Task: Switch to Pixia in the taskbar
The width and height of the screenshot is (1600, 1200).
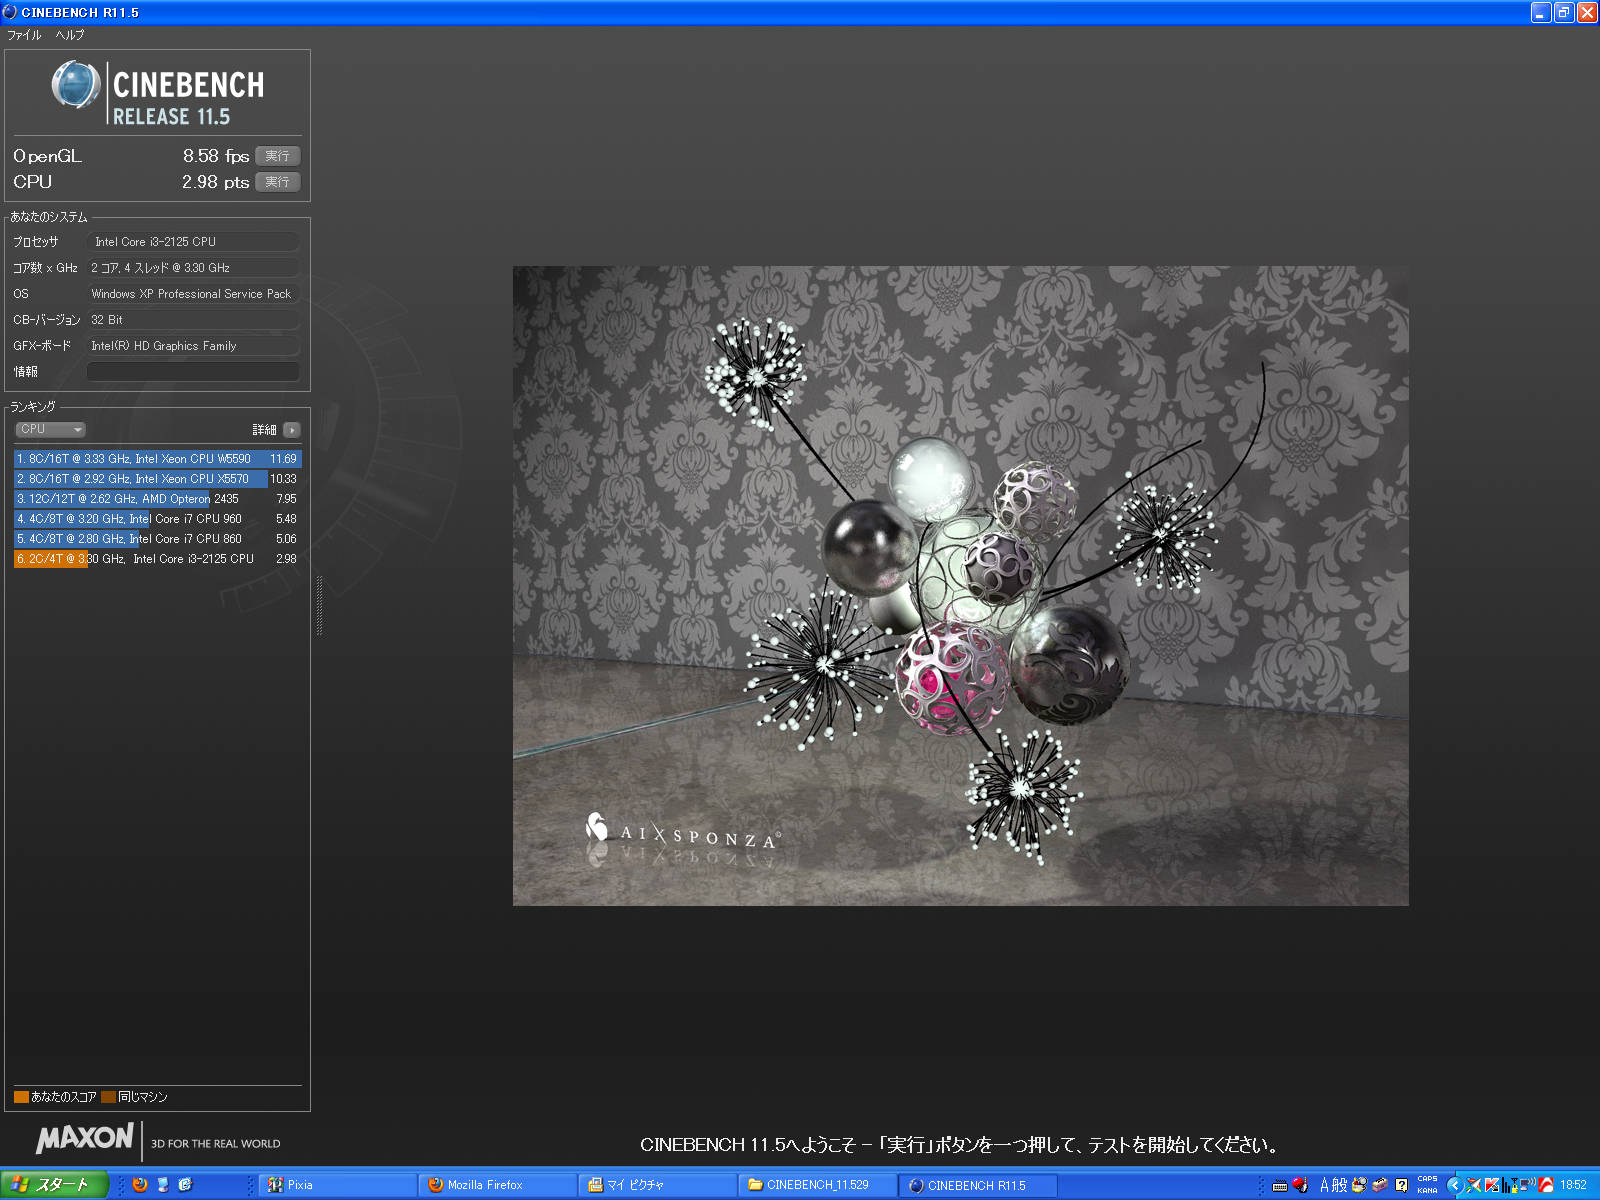Action: click(x=335, y=1185)
